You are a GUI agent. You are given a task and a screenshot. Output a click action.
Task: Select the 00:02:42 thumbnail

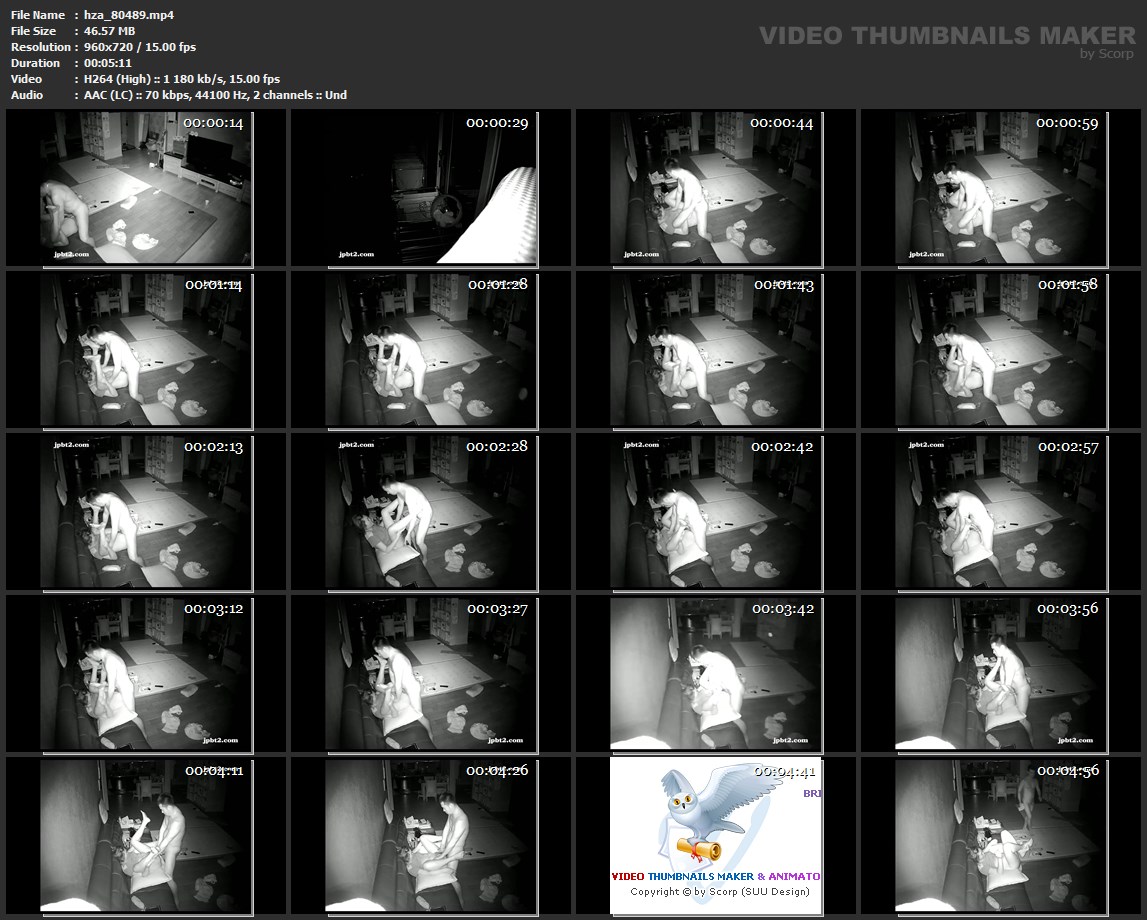(x=716, y=511)
